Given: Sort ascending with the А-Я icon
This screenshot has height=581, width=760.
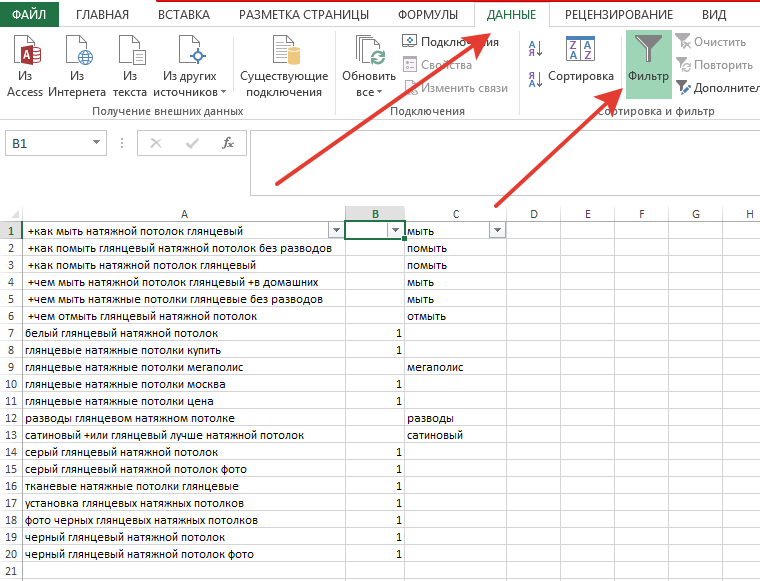Looking at the screenshot, I should coord(535,48).
